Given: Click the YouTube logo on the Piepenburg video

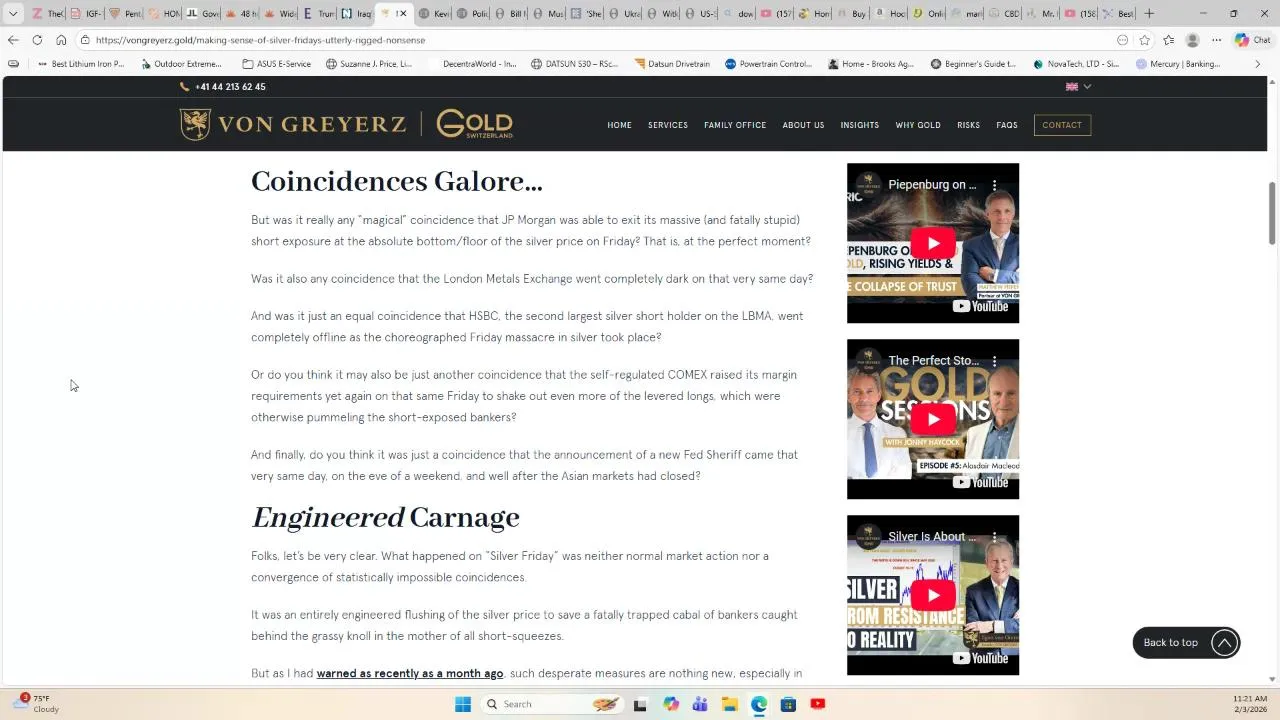Looking at the screenshot, I should coord(980,306).
